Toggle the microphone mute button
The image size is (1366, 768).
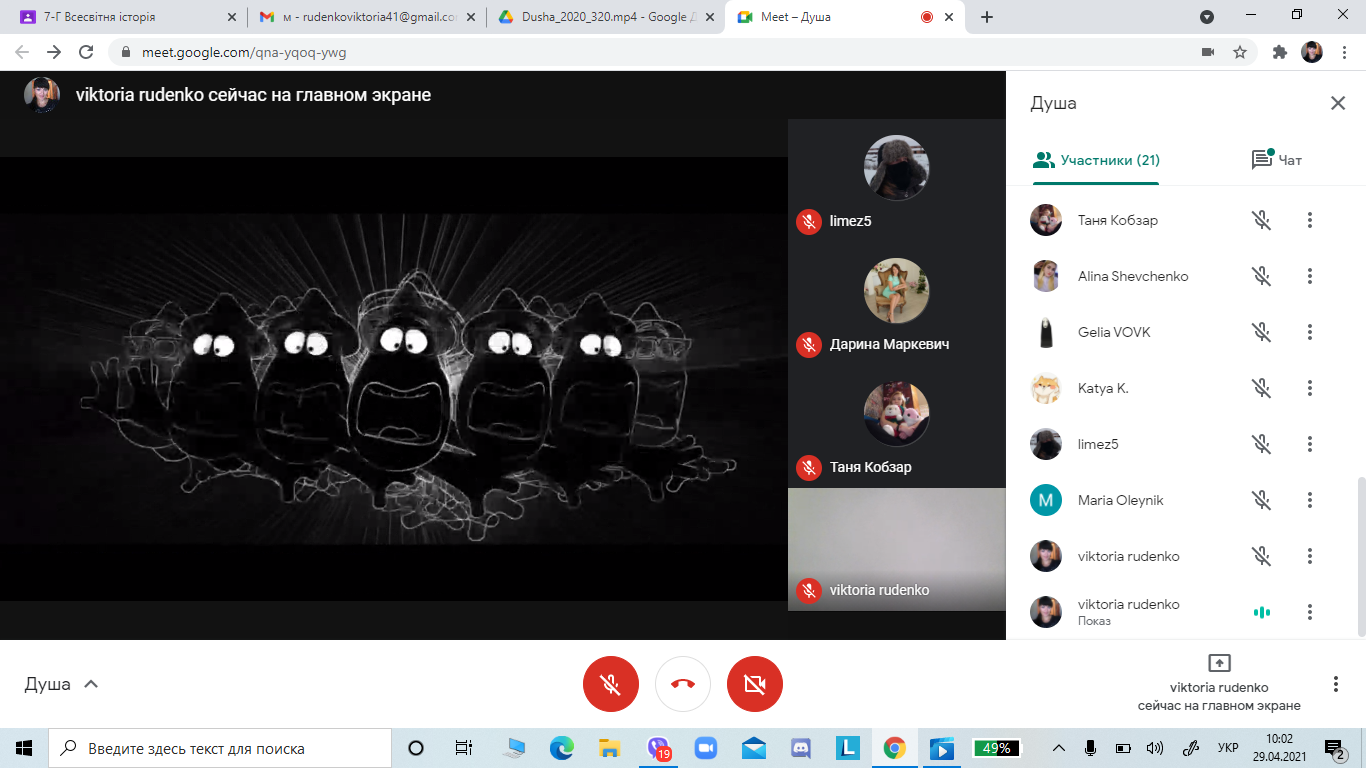tap(610, 684)
